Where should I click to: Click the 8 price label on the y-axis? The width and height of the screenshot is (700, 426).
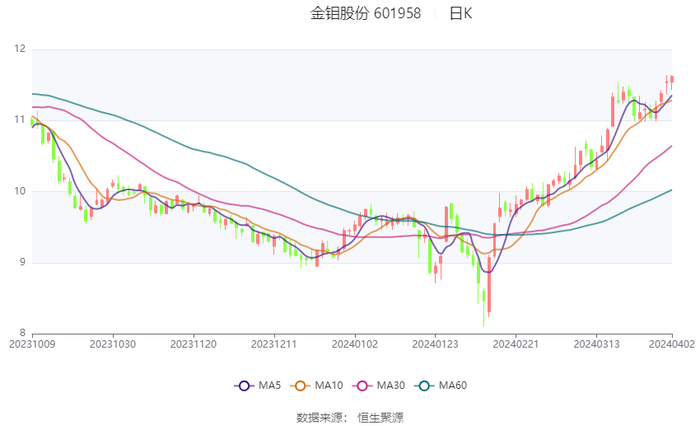22,333
